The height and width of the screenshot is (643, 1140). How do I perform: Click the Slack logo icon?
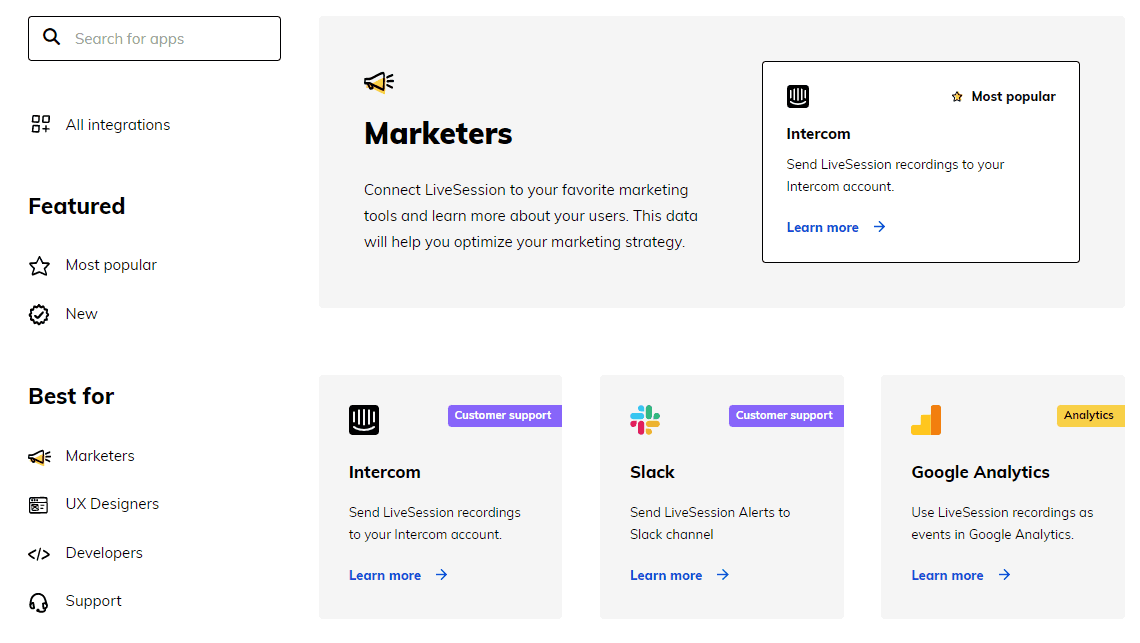click(x=645, y=420)
